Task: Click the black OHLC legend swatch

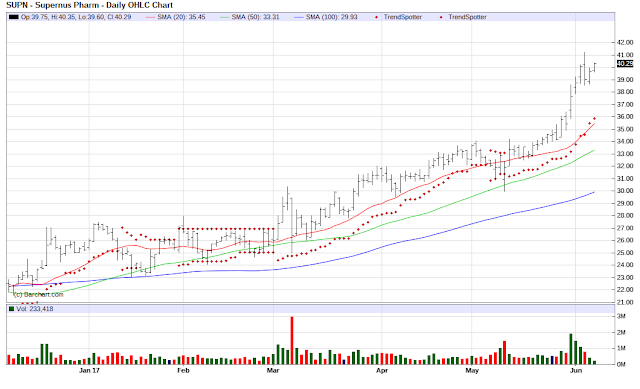Action: [x=13, y=17]
